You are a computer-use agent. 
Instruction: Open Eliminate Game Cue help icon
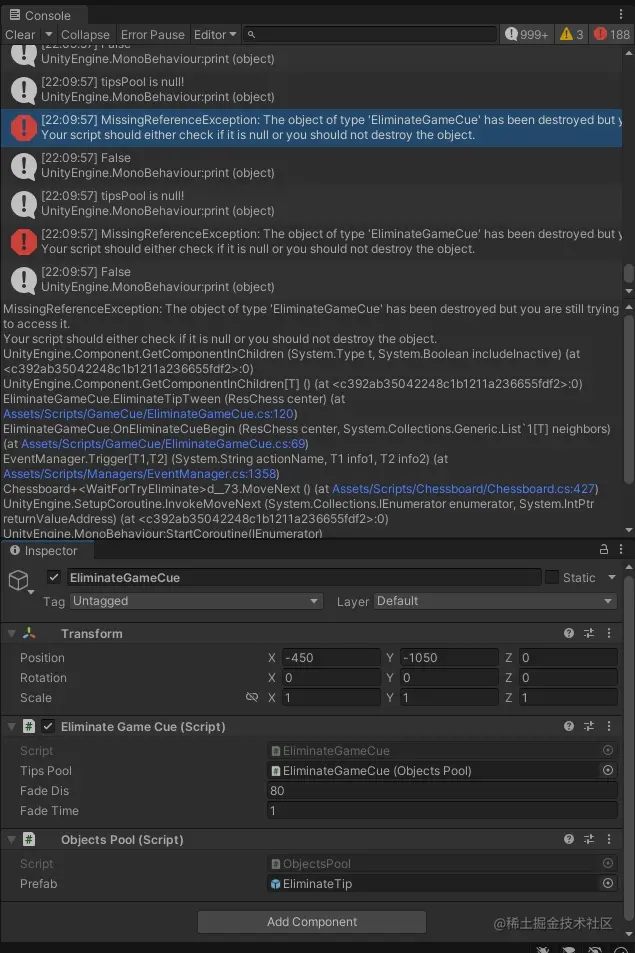coord(569,726)
